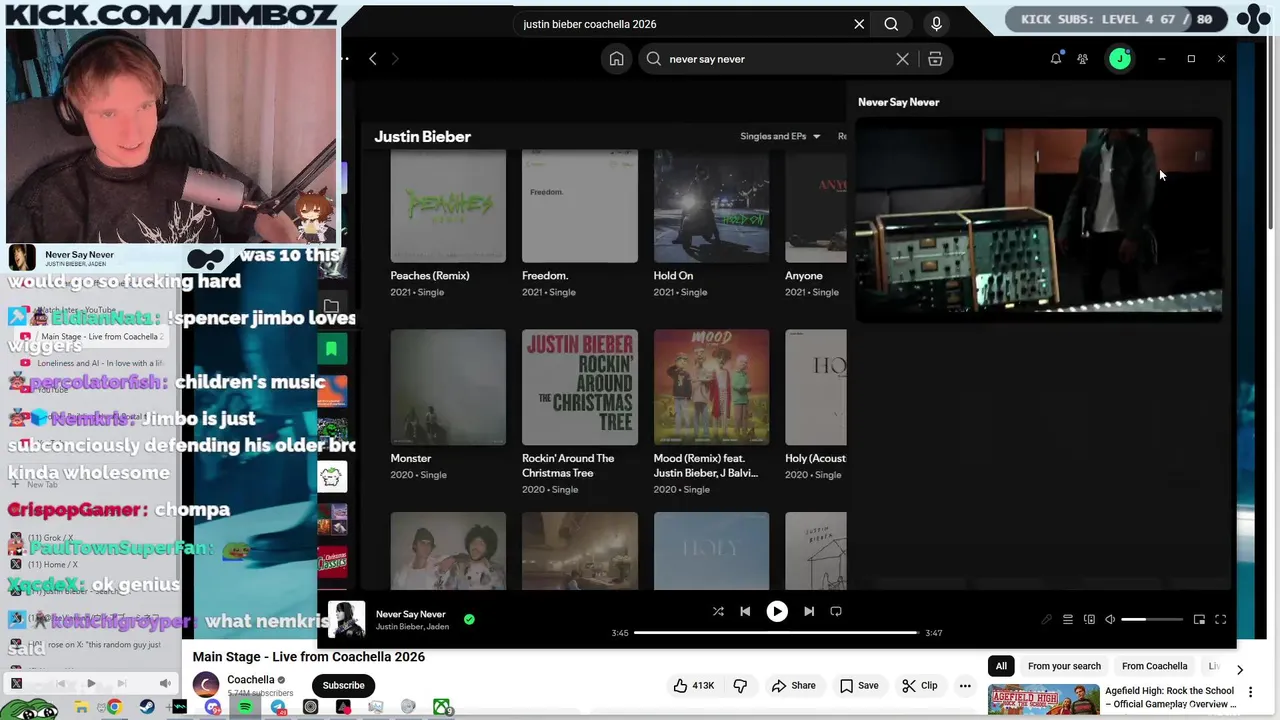Select the 'From Coachella' chip
The height and width of the screenshot is (720, 1280).
coord(1154,666)
